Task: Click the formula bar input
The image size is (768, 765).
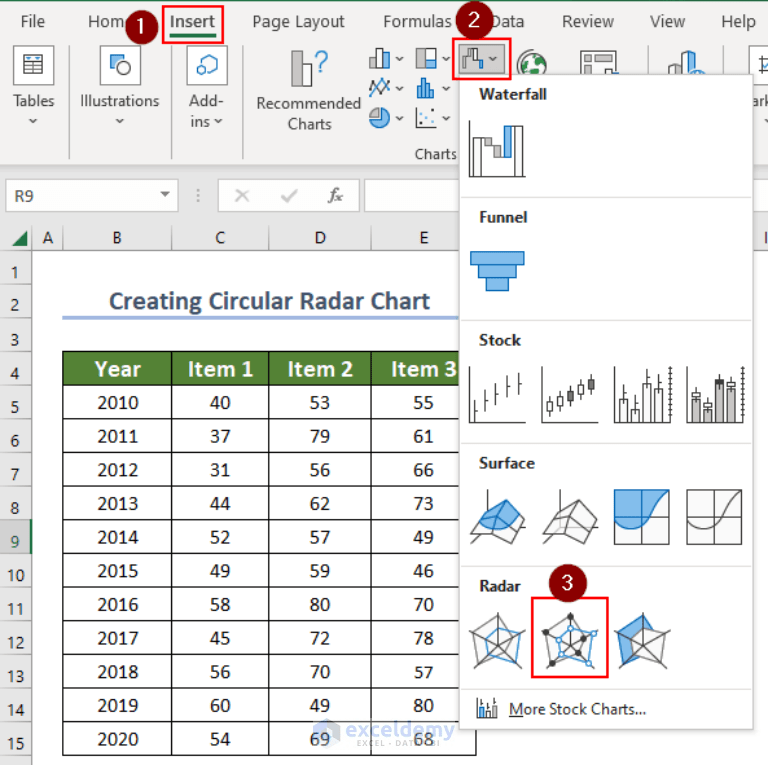Action: click(411, 195)
